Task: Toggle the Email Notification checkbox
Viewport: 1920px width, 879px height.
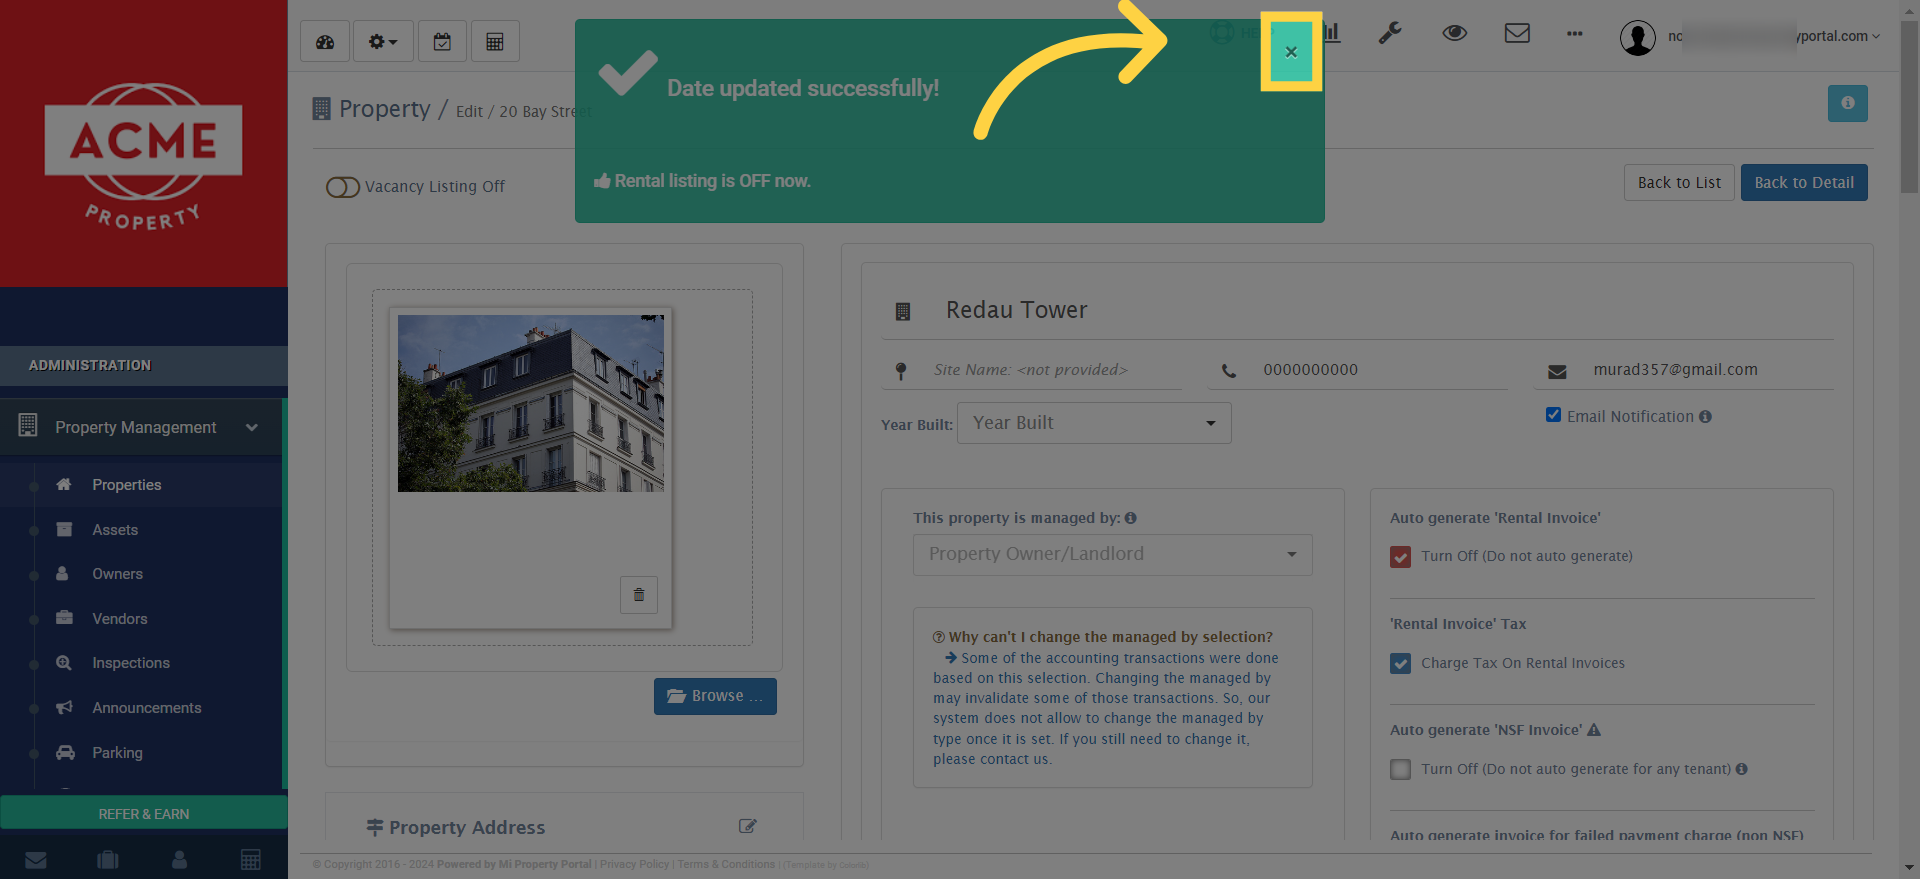Action: click(1553, 415)
